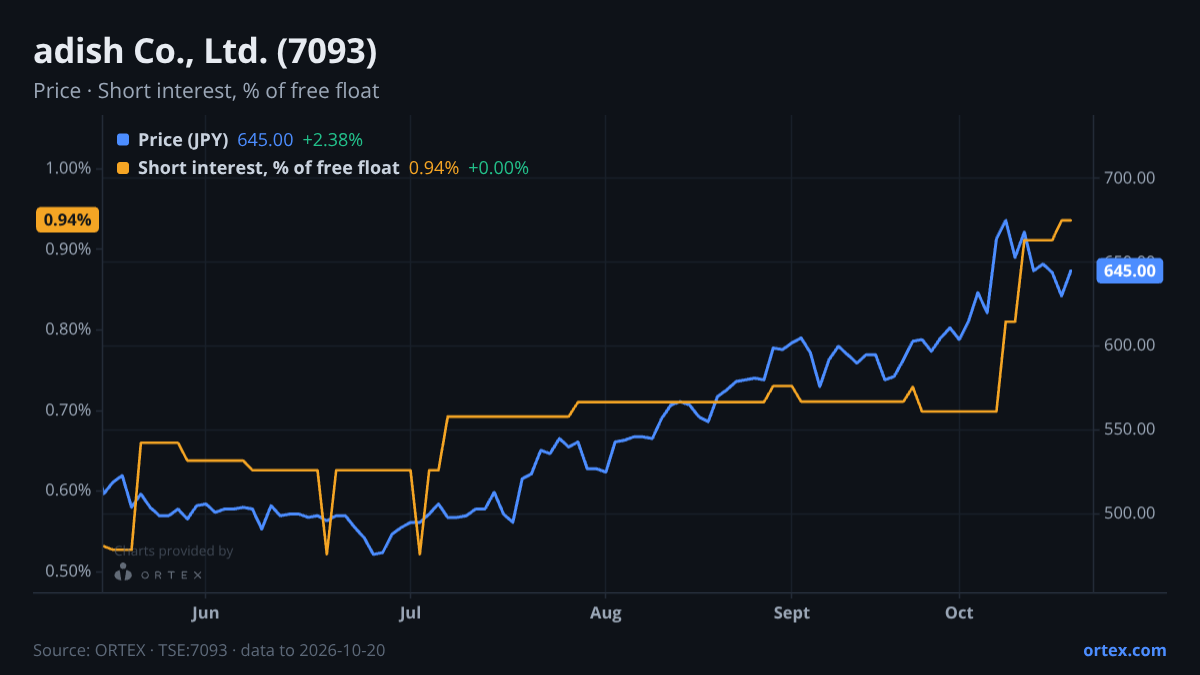Image resolution: width=1200 pixels, height=675 pixels.
Task: Click the 1.00% left axis label
Action: click(x=69, y=168)
